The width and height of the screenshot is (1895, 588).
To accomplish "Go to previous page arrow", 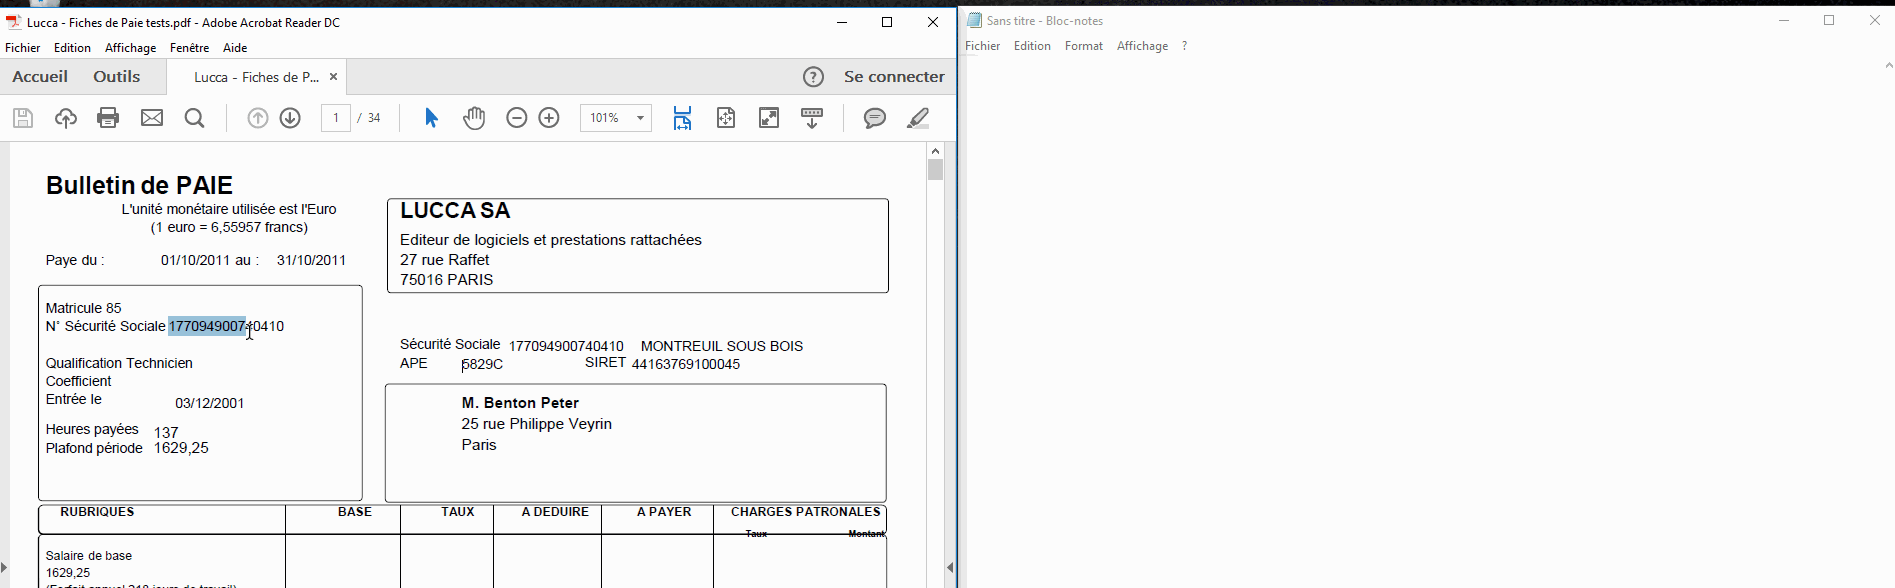I will [258, 118].
